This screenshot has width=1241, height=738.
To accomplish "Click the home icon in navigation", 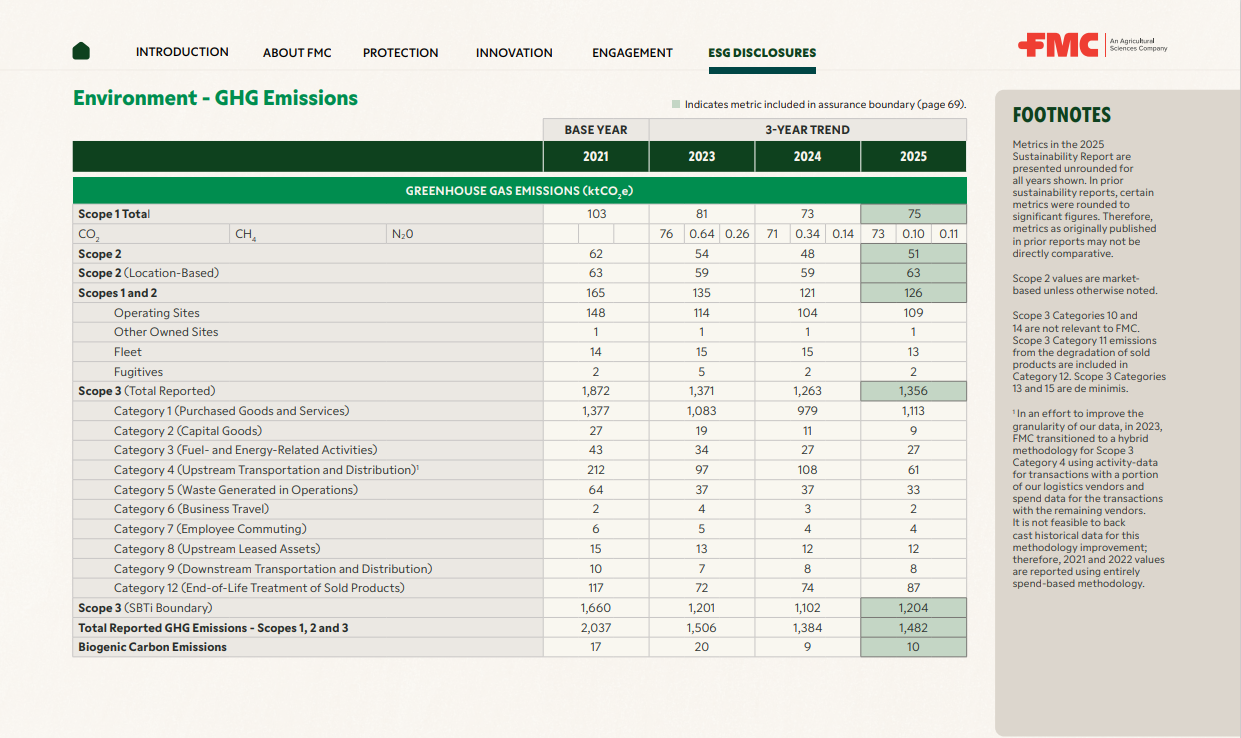I will pos(82,51).
